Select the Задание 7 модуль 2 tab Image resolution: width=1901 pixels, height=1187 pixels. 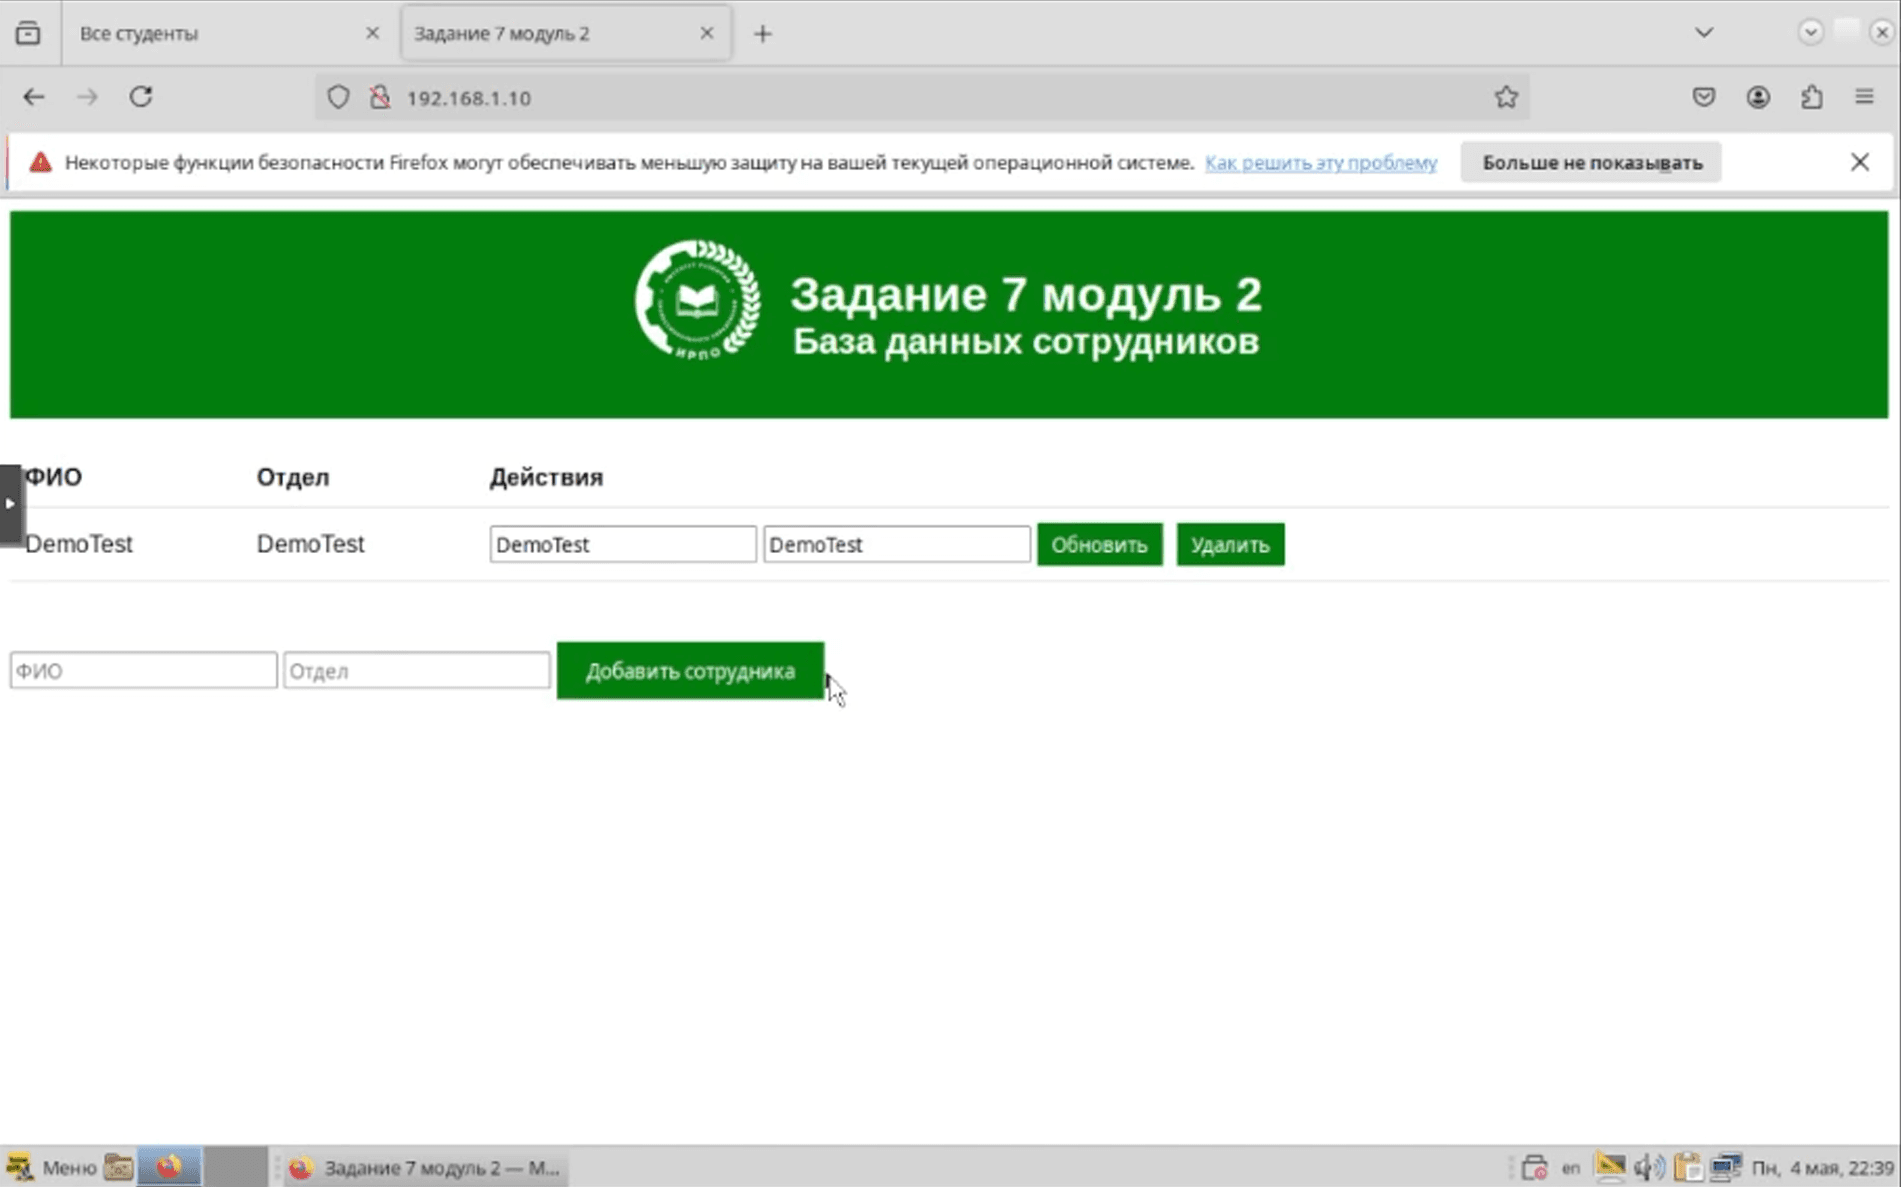pyautogui.click(x=565, y=33)
